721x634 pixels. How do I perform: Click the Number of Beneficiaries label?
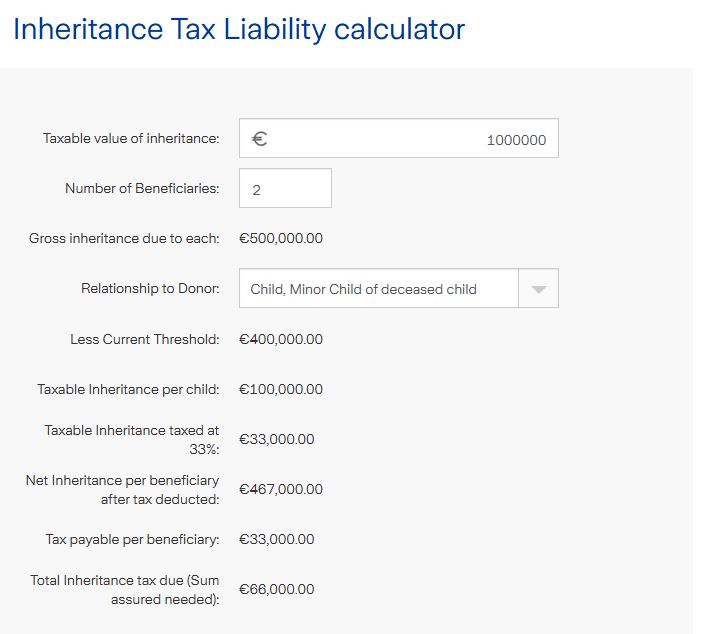point(142,189)
